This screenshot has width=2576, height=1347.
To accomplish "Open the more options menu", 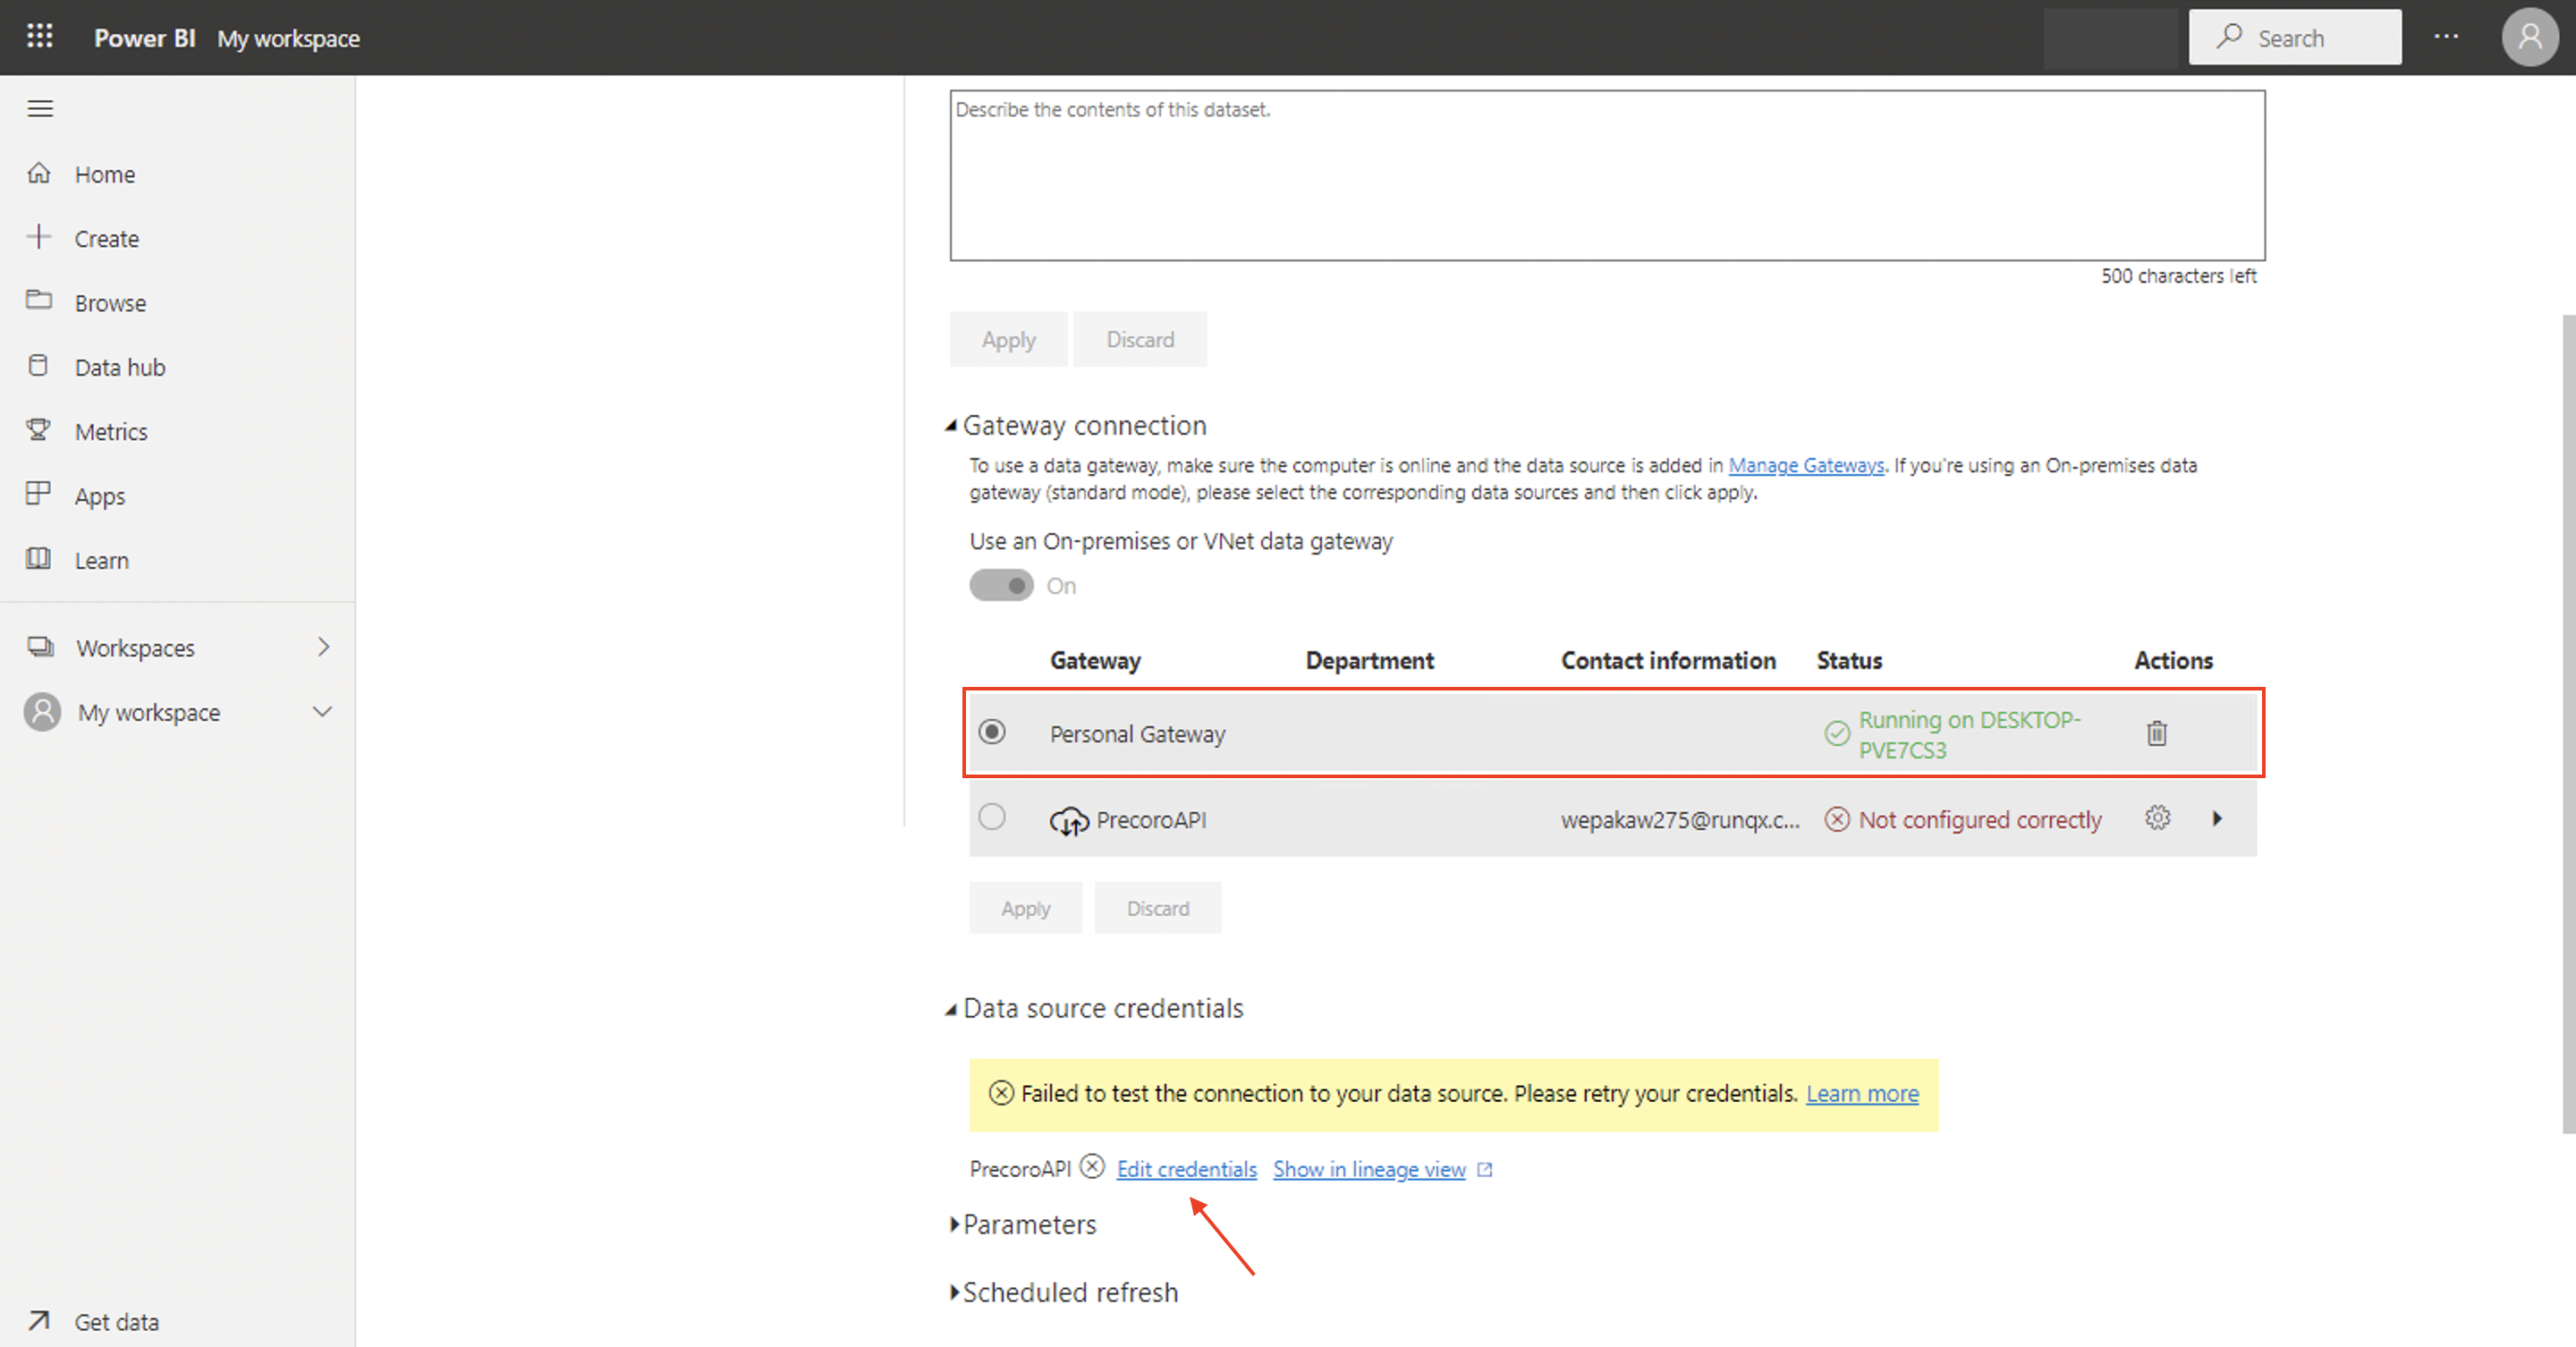I will tap(2447, 37).
